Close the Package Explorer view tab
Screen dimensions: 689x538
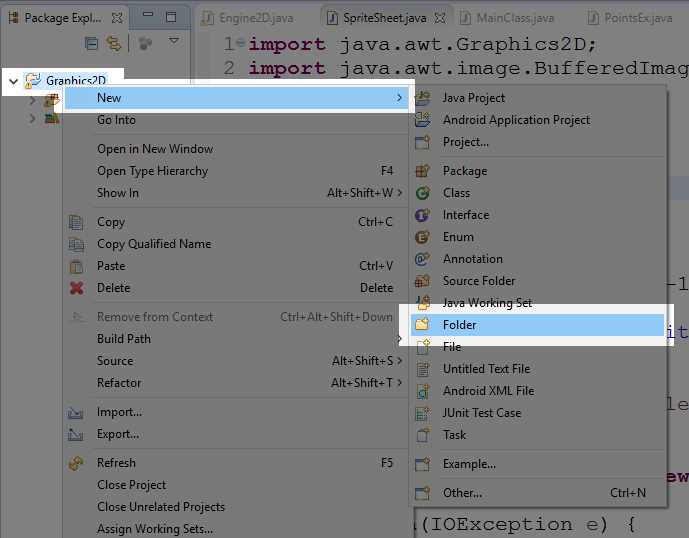(117, 18)
